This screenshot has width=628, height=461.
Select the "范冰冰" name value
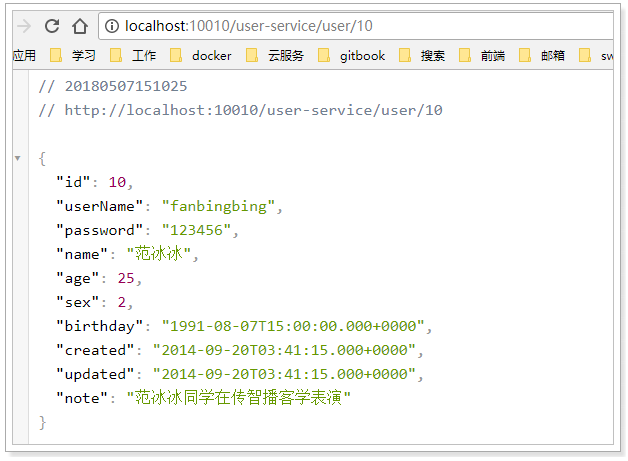pos(159,254)
